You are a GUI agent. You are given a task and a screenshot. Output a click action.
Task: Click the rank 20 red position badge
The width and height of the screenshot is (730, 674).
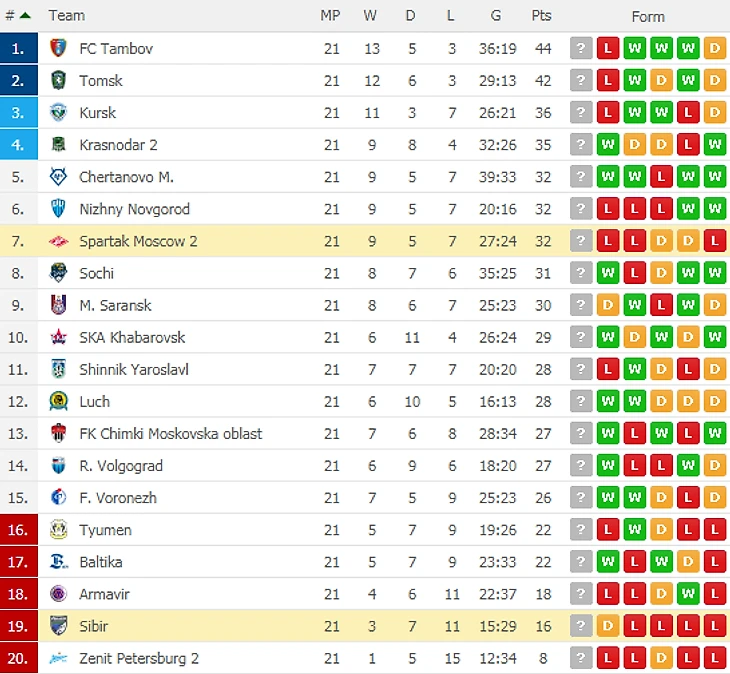coord(19,658)
